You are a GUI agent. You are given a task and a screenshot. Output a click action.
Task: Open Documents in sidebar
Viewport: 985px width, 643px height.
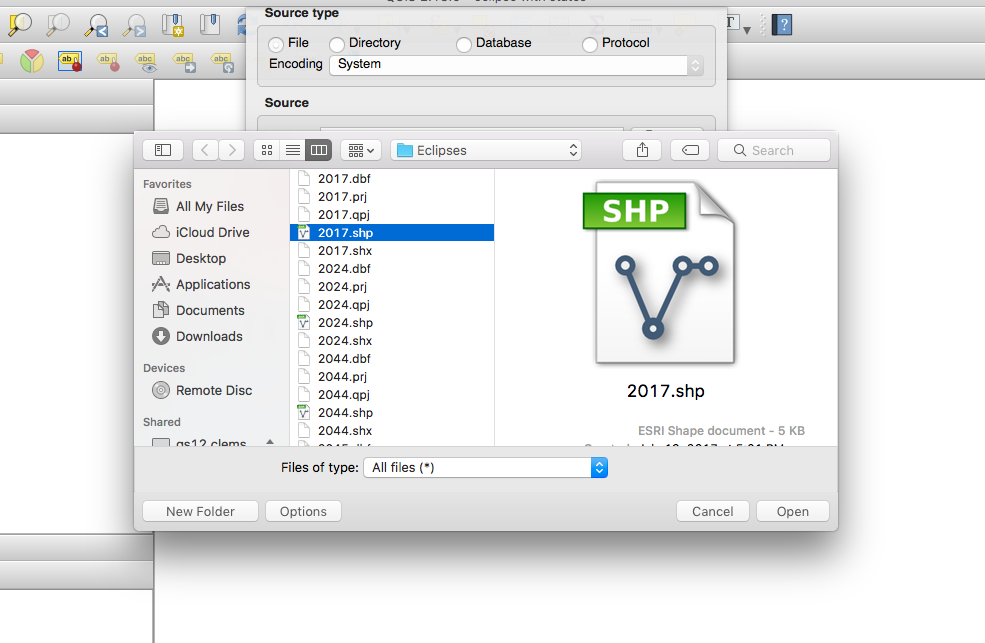coord(210,310)
